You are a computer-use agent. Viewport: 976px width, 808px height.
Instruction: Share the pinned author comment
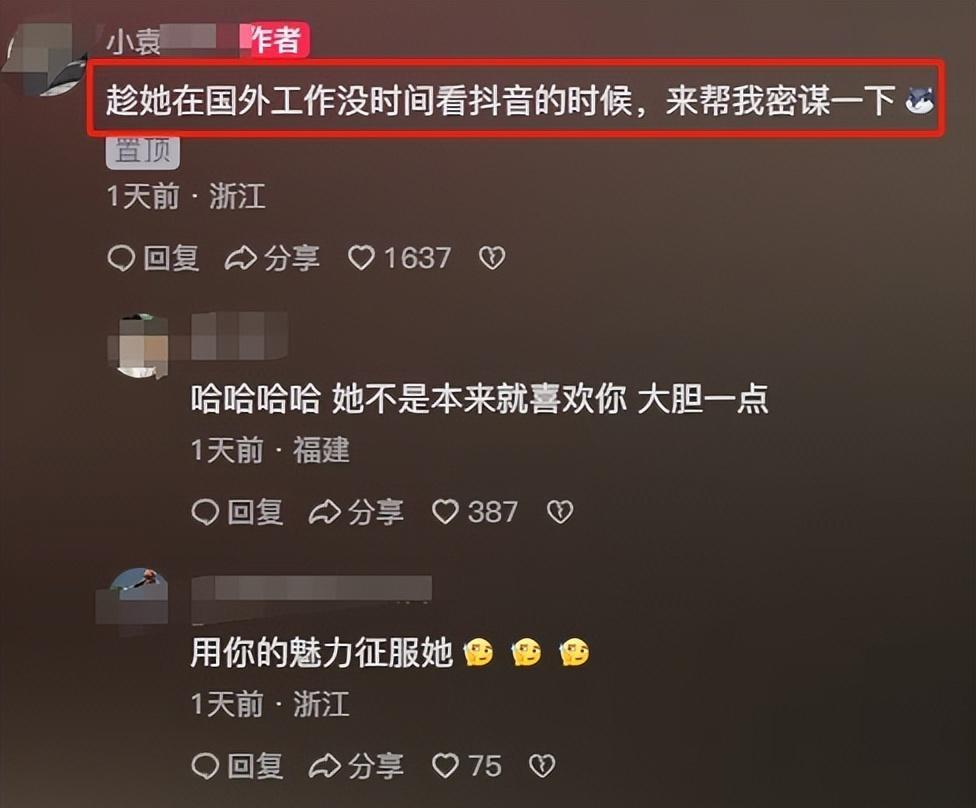[x=273, y=258]
